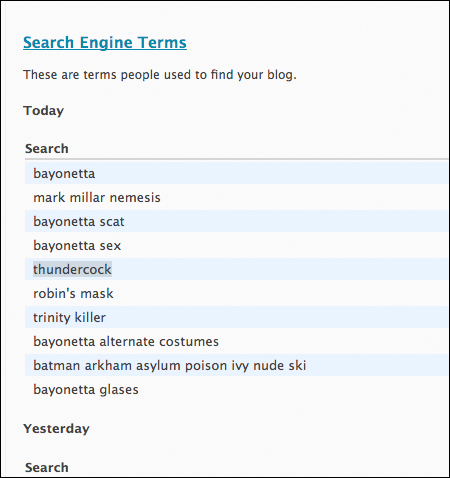Select 'bayonetta alternate costumes' entry
This screenshot has width=450, height=478.
(x=126, y=342)
